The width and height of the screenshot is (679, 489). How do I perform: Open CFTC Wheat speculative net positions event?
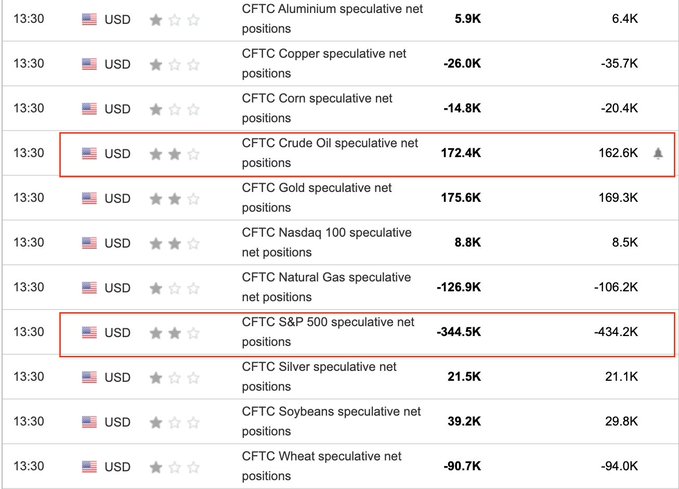coord(321,467)
